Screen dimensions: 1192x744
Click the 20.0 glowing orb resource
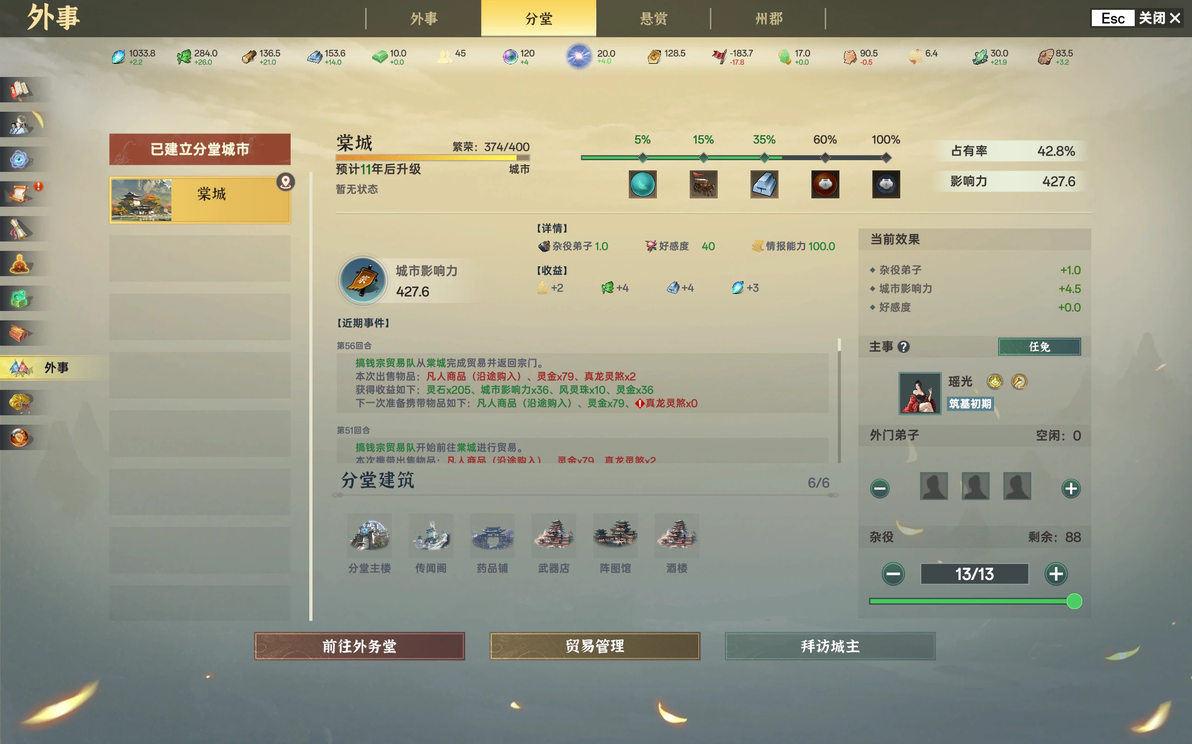[591, 56]
